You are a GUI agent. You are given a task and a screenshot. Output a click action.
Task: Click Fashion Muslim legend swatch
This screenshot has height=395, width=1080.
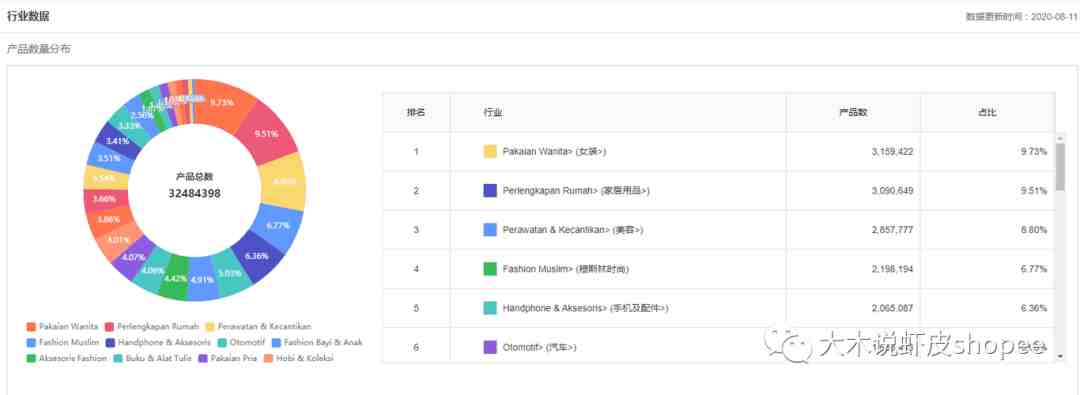tap(30, 343)
